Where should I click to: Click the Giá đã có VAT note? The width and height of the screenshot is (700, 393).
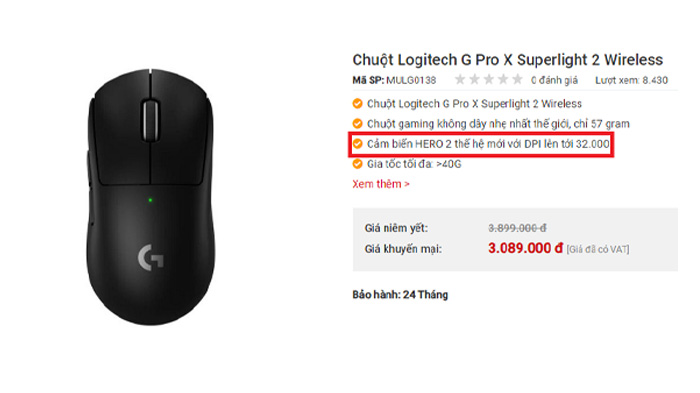pyautogui.click(x=598, y=249)
